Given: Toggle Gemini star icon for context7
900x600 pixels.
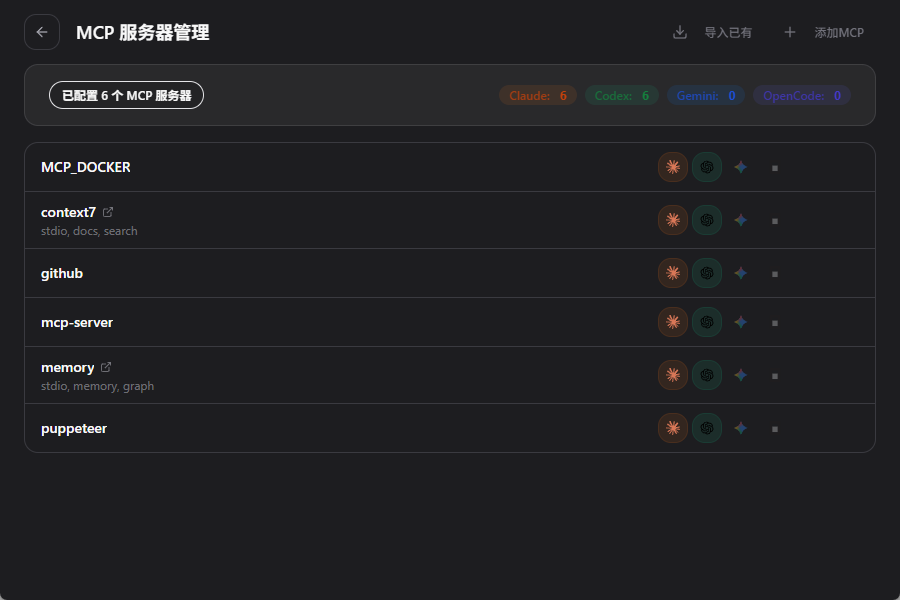Looking at the screenshot, I should [x=740, y=220].
